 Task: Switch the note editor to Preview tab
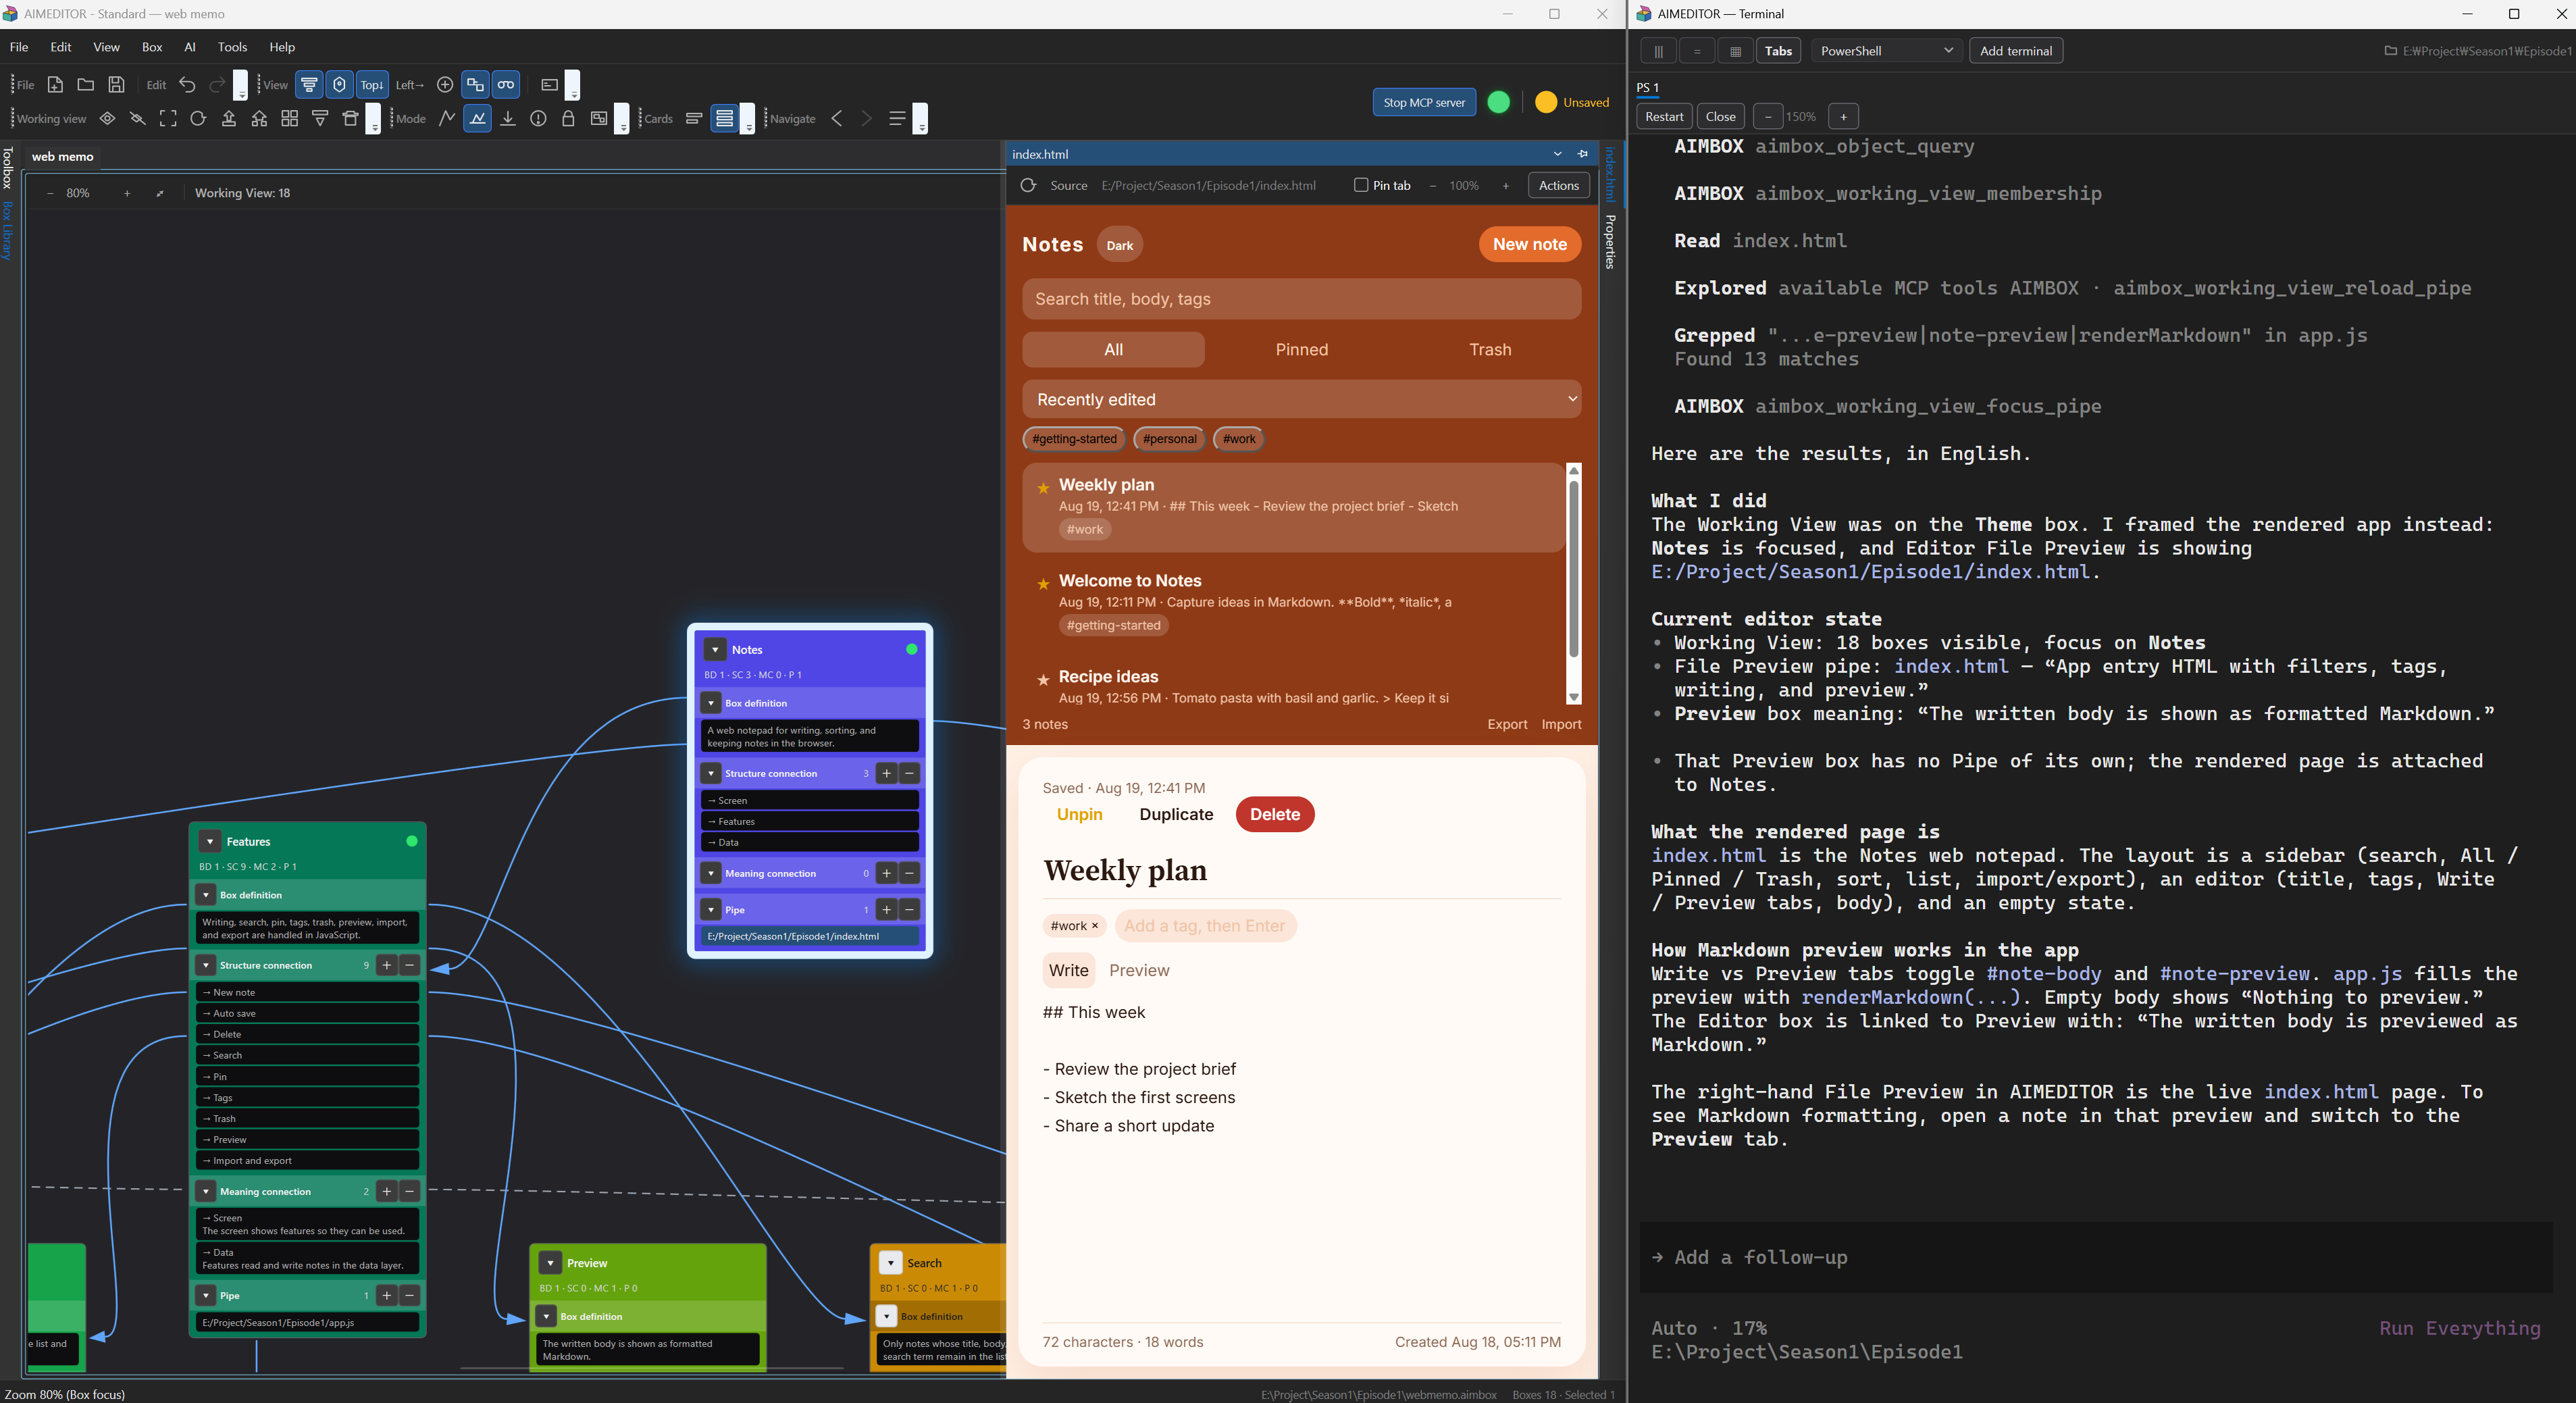[1138, 970]
